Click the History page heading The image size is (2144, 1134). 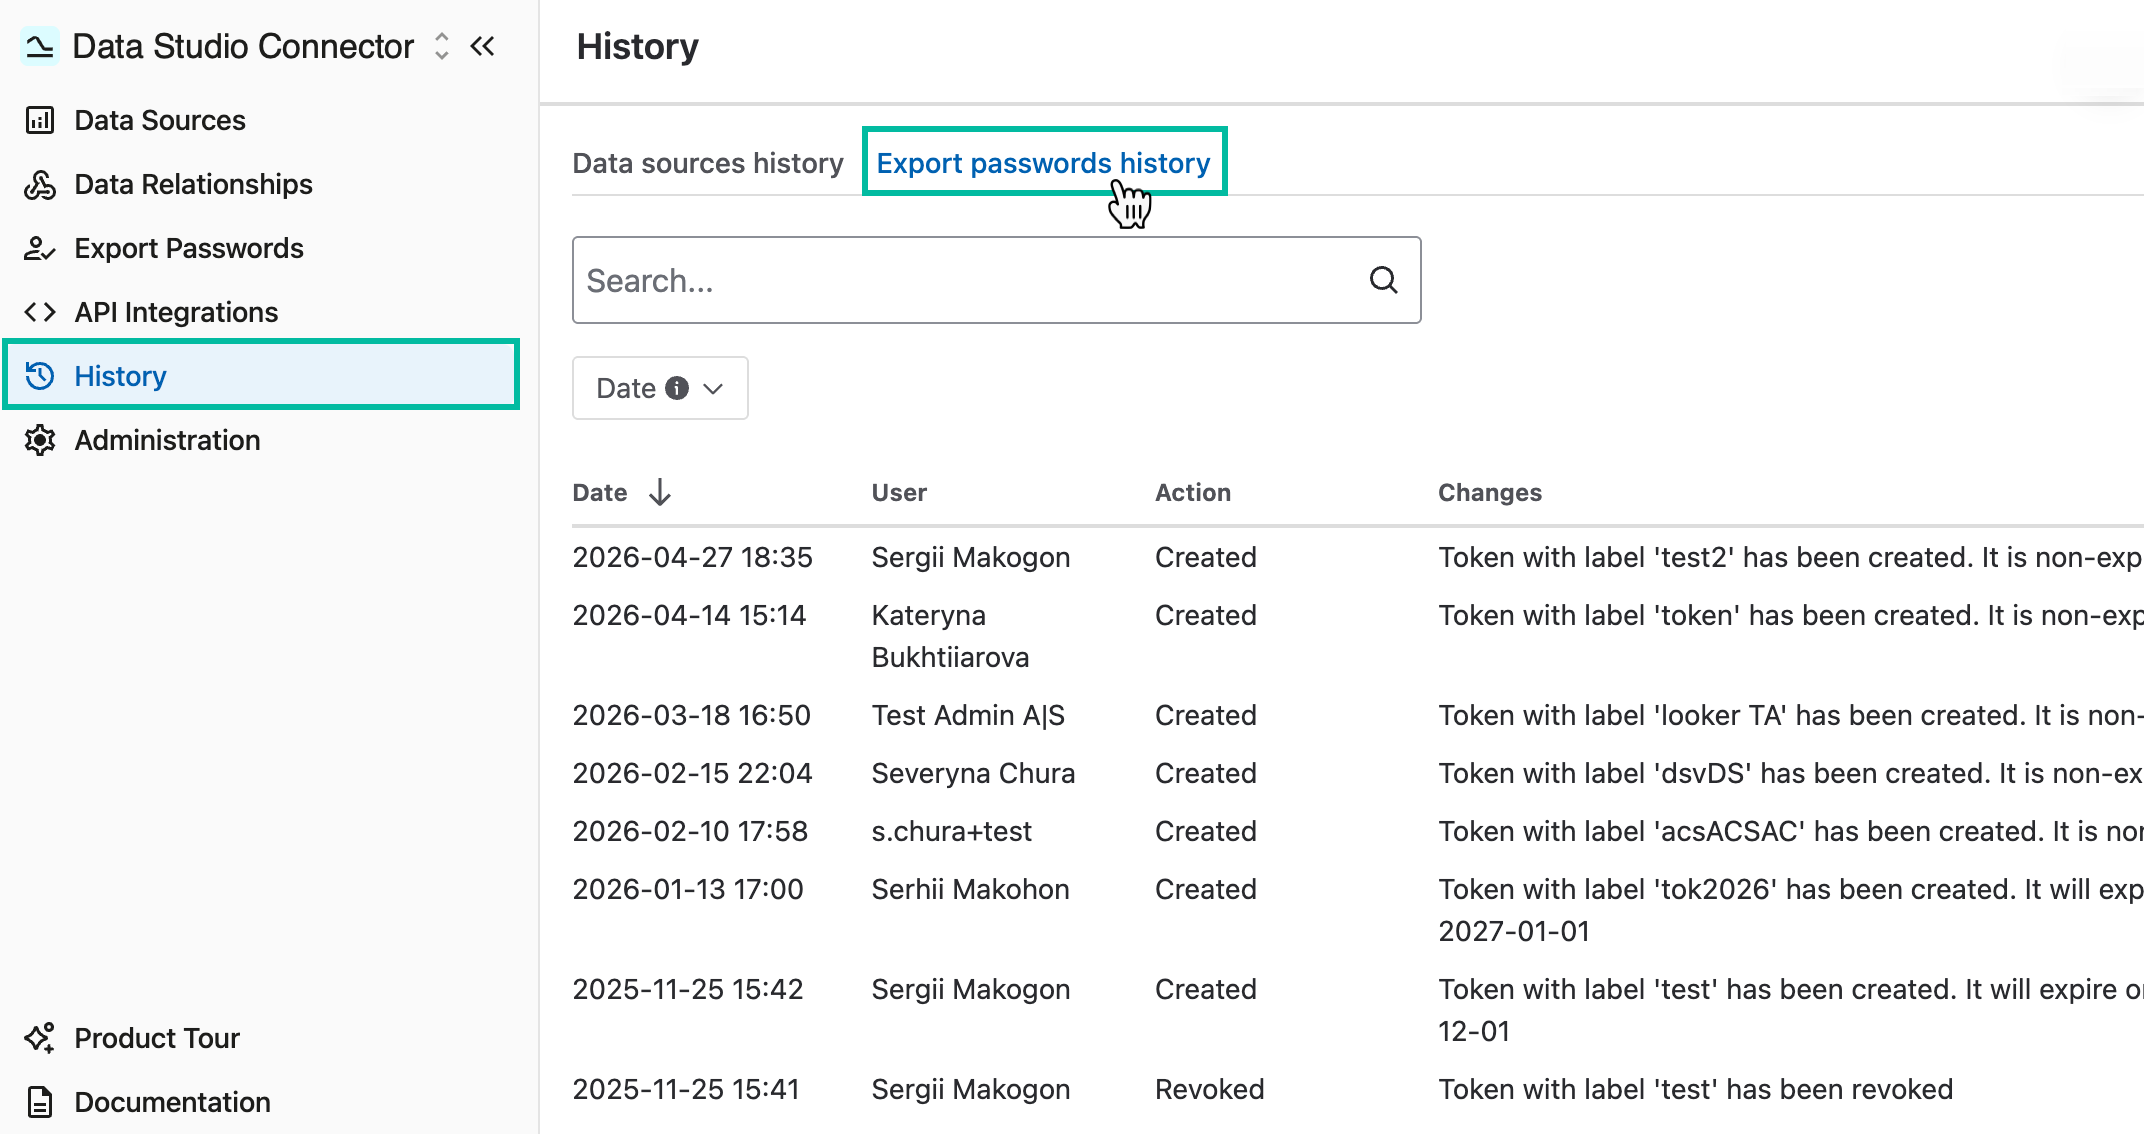637,47
